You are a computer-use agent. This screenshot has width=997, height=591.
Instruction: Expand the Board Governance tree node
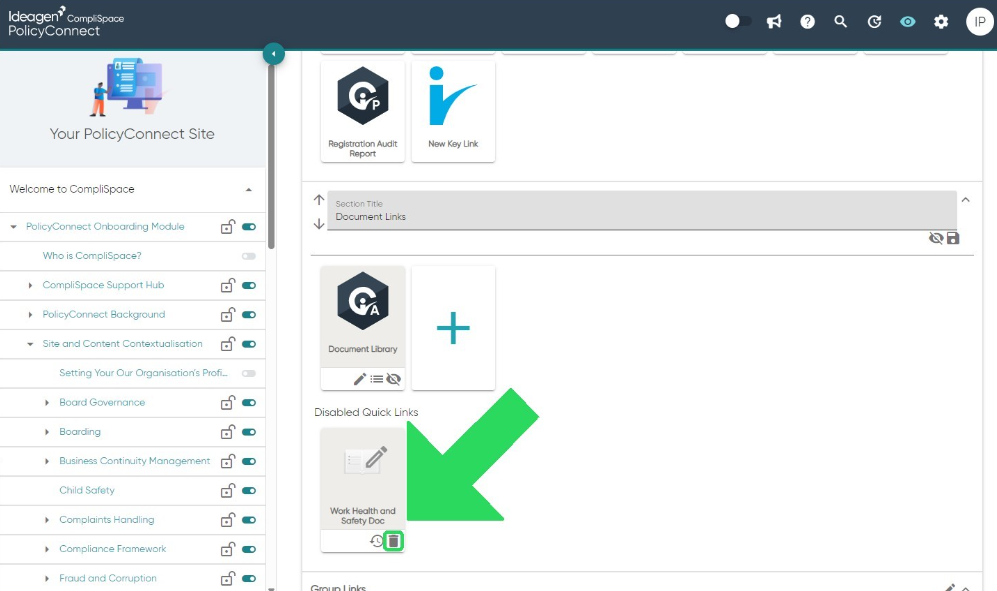46,403
